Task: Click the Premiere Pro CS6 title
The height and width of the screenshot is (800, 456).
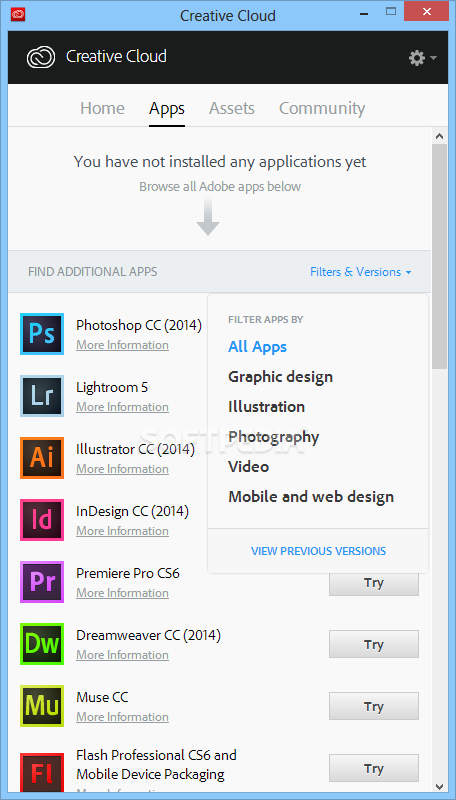Action: pos(128,573)
